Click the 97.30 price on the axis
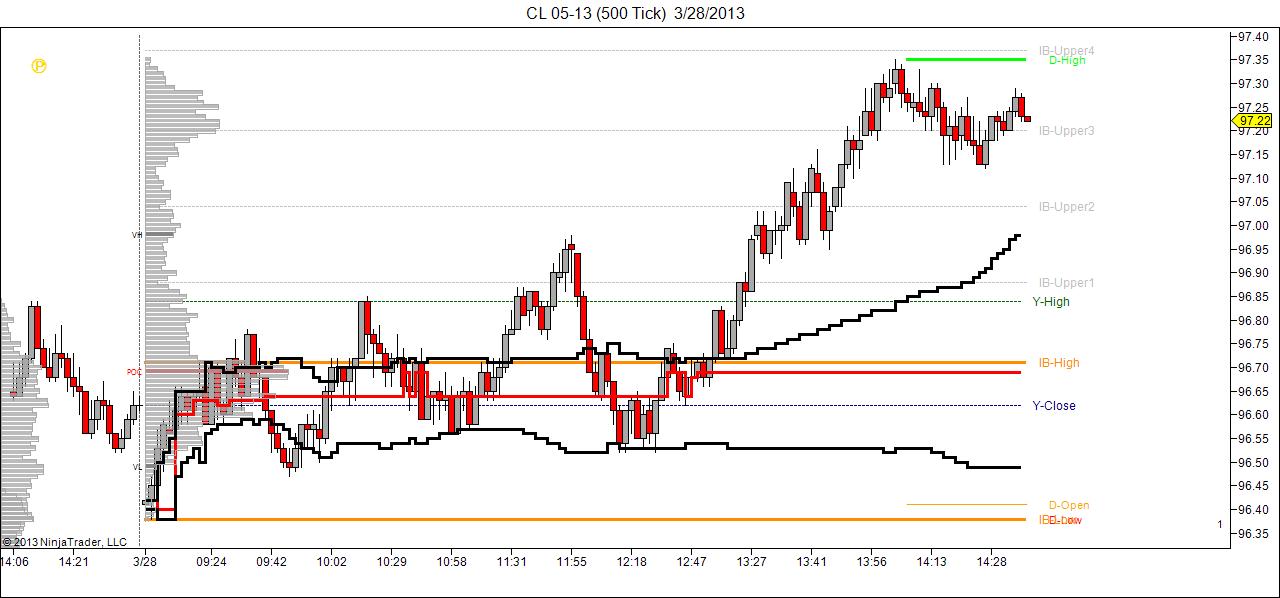Screen dimensions: 1280x598 (1252, 83)
